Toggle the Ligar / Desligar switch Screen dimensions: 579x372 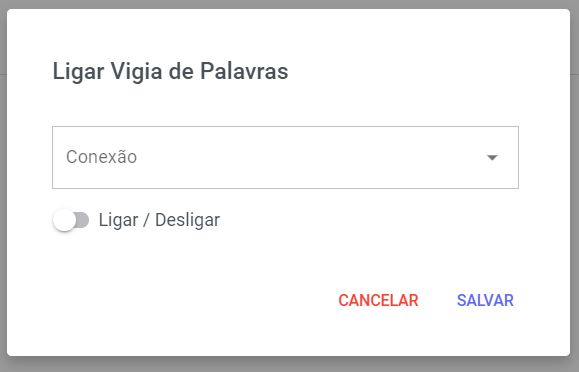point(71,220)
